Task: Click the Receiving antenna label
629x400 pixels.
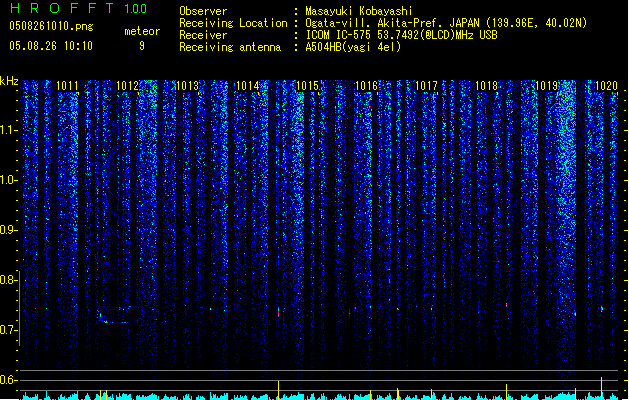Action: (230, 47)
